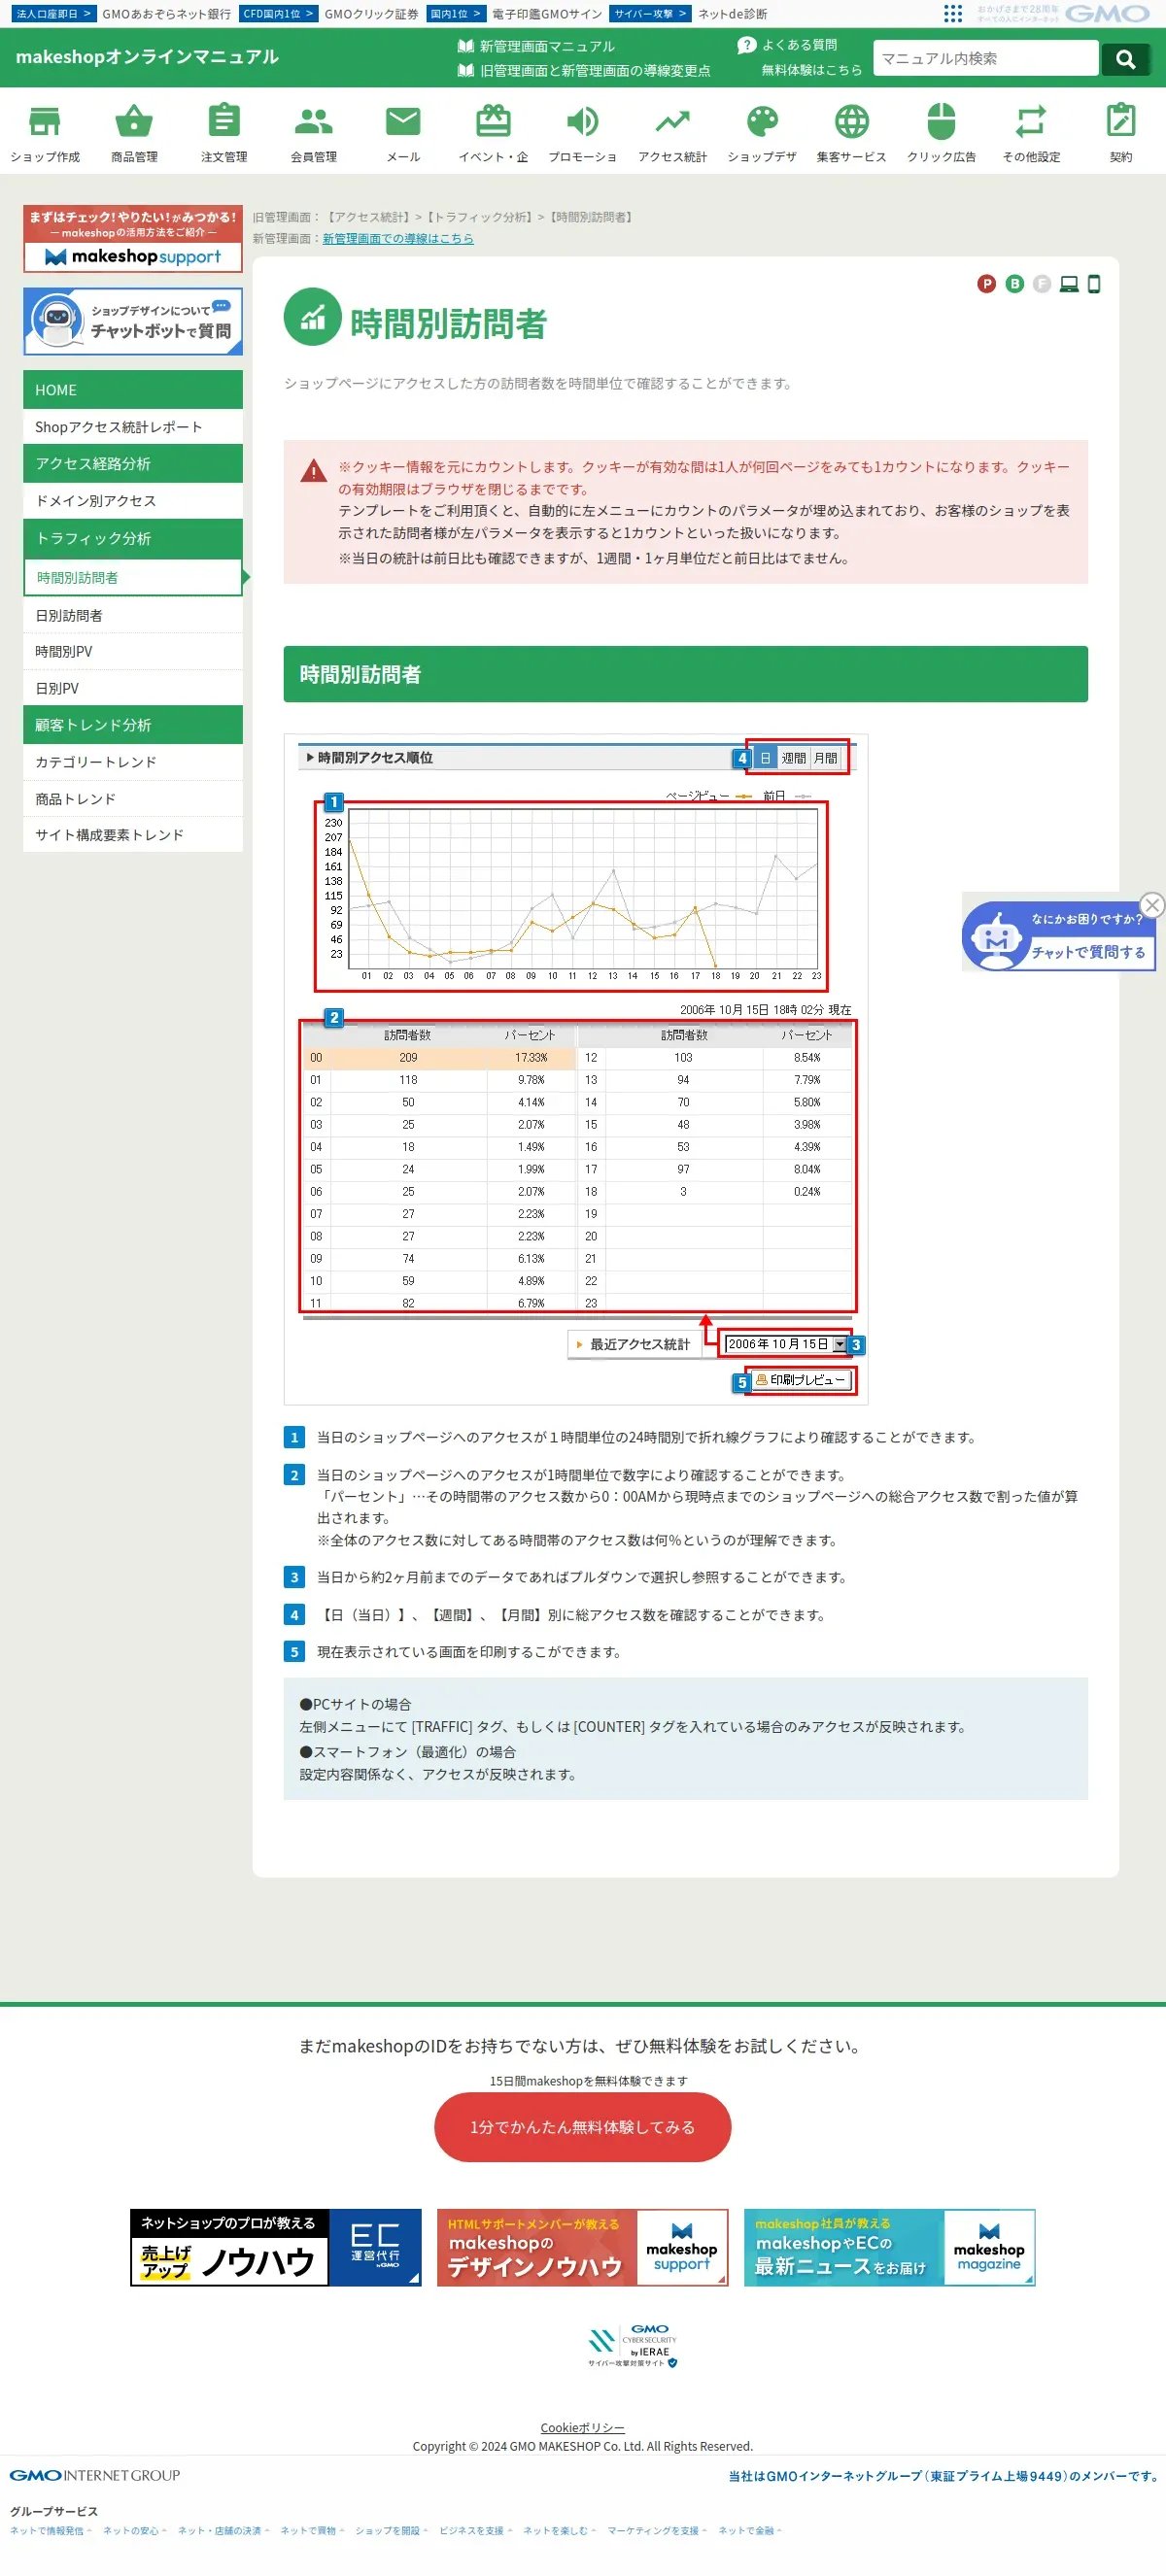Image resolution: width=1166 pixels, height=2576 pixels.
Task: Click the desktop PC device icon
Action: pyautogui.click(x=1069, y=284)
